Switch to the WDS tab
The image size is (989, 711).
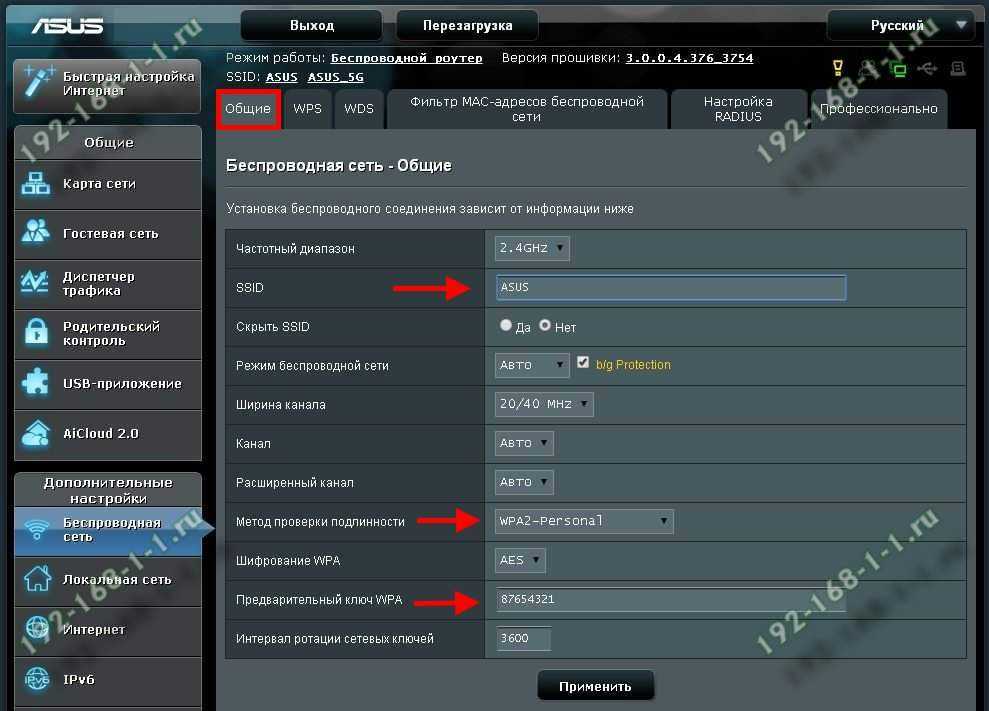coord(359,109)
